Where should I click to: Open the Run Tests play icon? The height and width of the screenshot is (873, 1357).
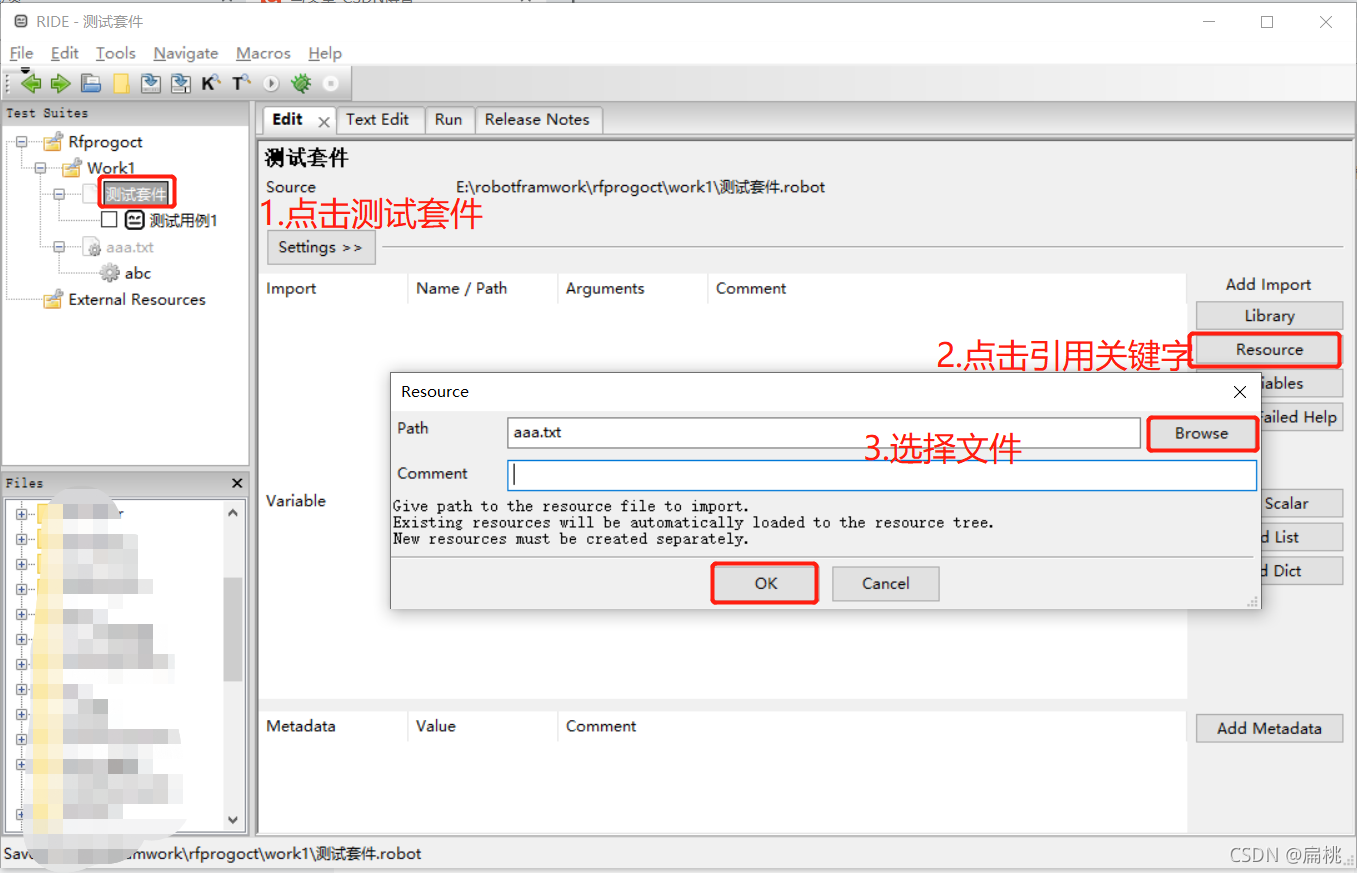tap(271, 83)
